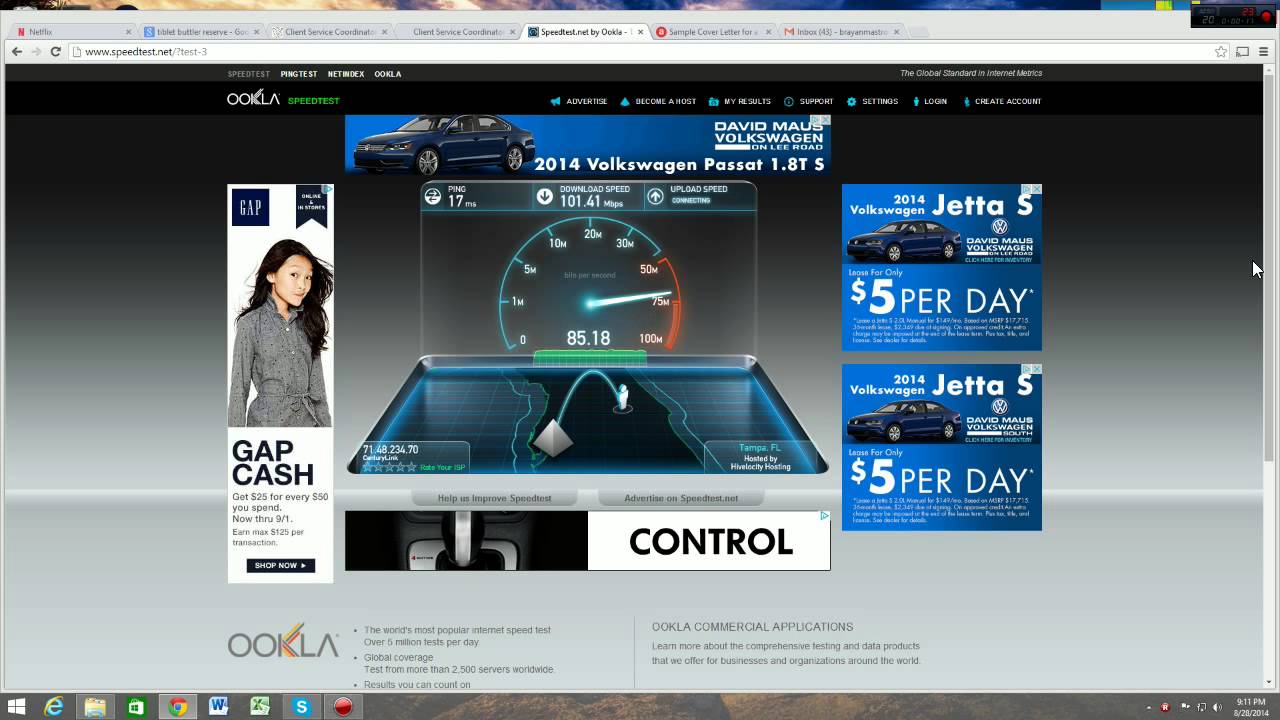This screenshot has height=720, width=1280.
Task: Click the Advertise megaphone icon
Action: [555, 101]
